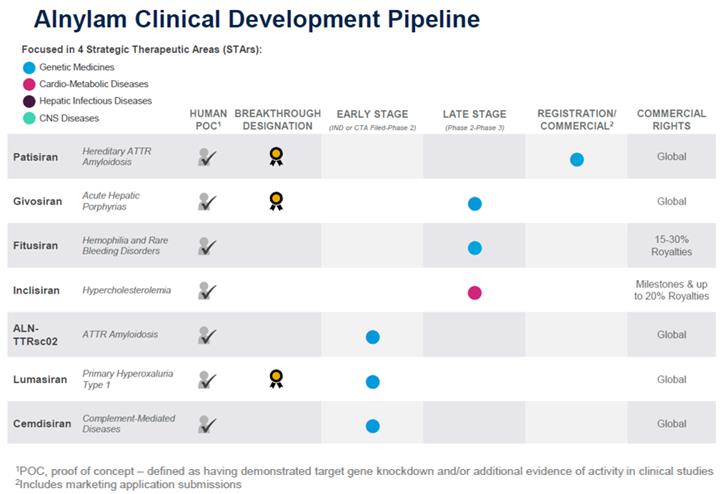Click the Commercial Rights column header
Viewport: 720px width, 494px height.
(671, 119)
